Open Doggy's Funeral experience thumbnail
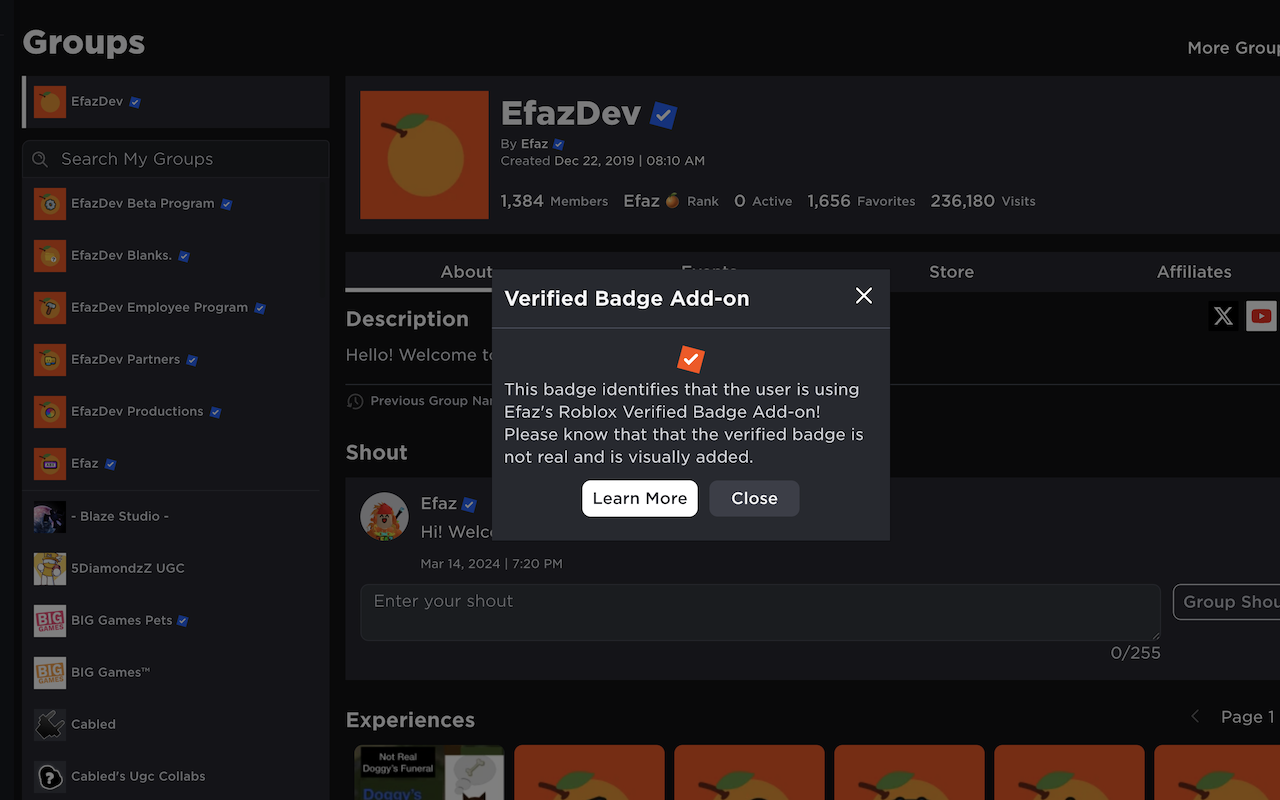The image size is (1280, 800). (429, 772)
